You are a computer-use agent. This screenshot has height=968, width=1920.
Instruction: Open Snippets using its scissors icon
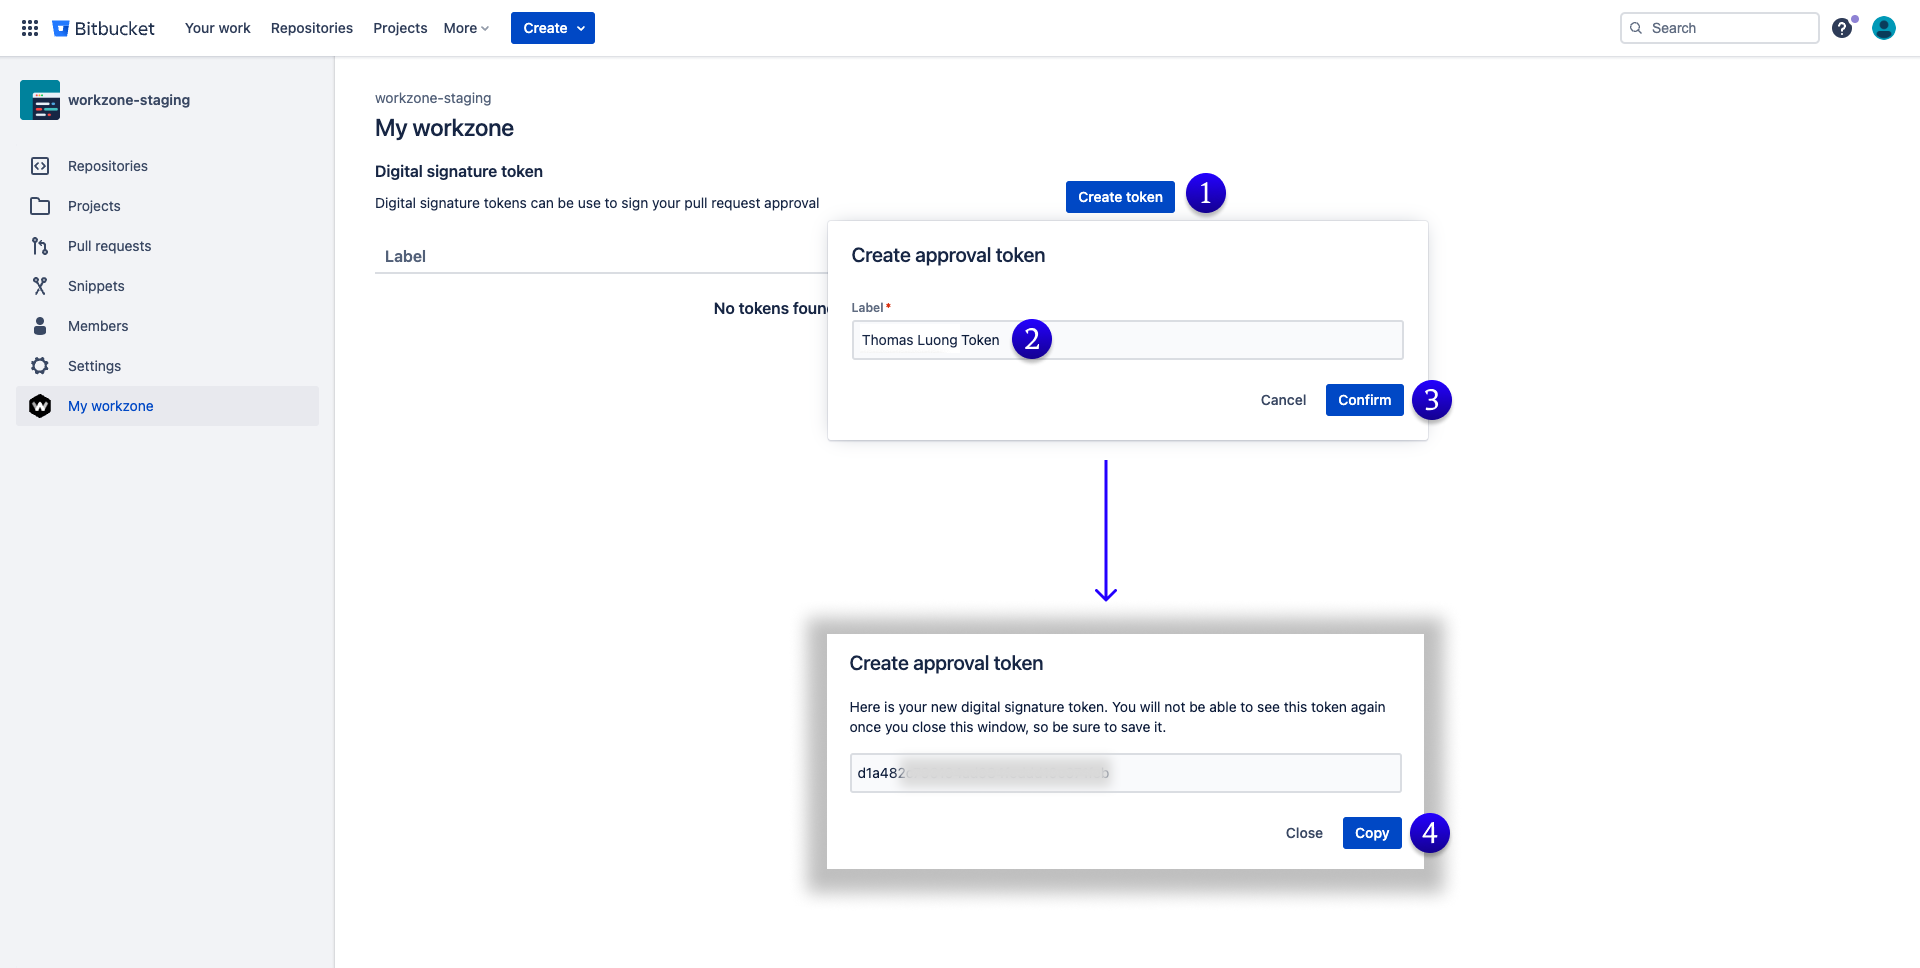click(x=40, y=286)
